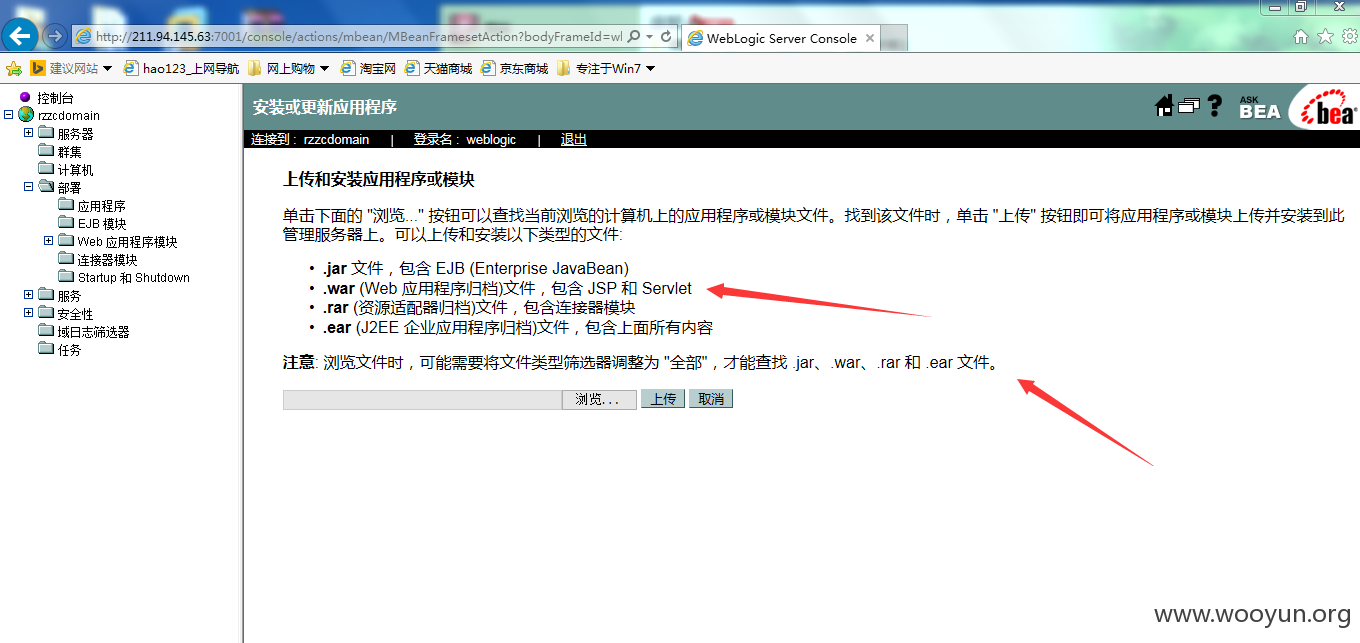Expand the Web 应用程序模块 node
This screenshot has width=1360, height=643.
tap(48, 241)
